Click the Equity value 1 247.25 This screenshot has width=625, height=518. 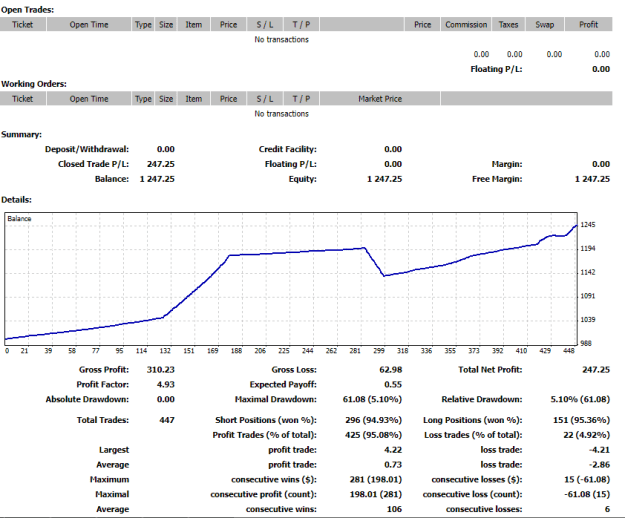click(x=384, y=179)
